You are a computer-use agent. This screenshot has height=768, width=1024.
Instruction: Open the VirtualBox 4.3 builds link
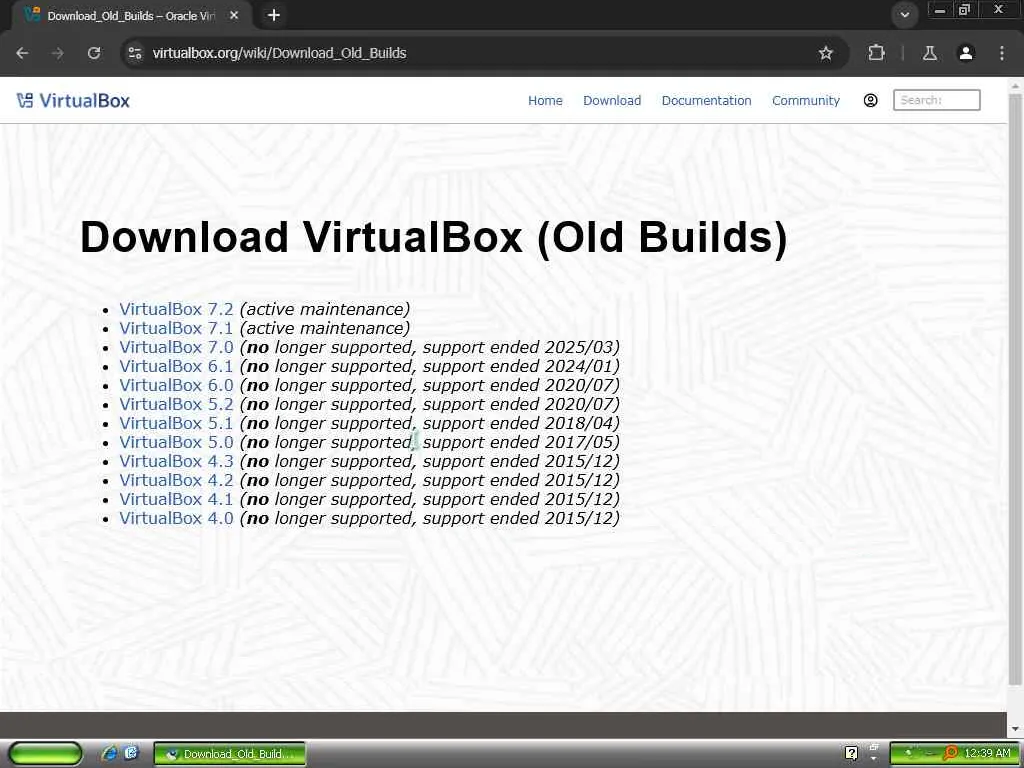tap(176, 460)
